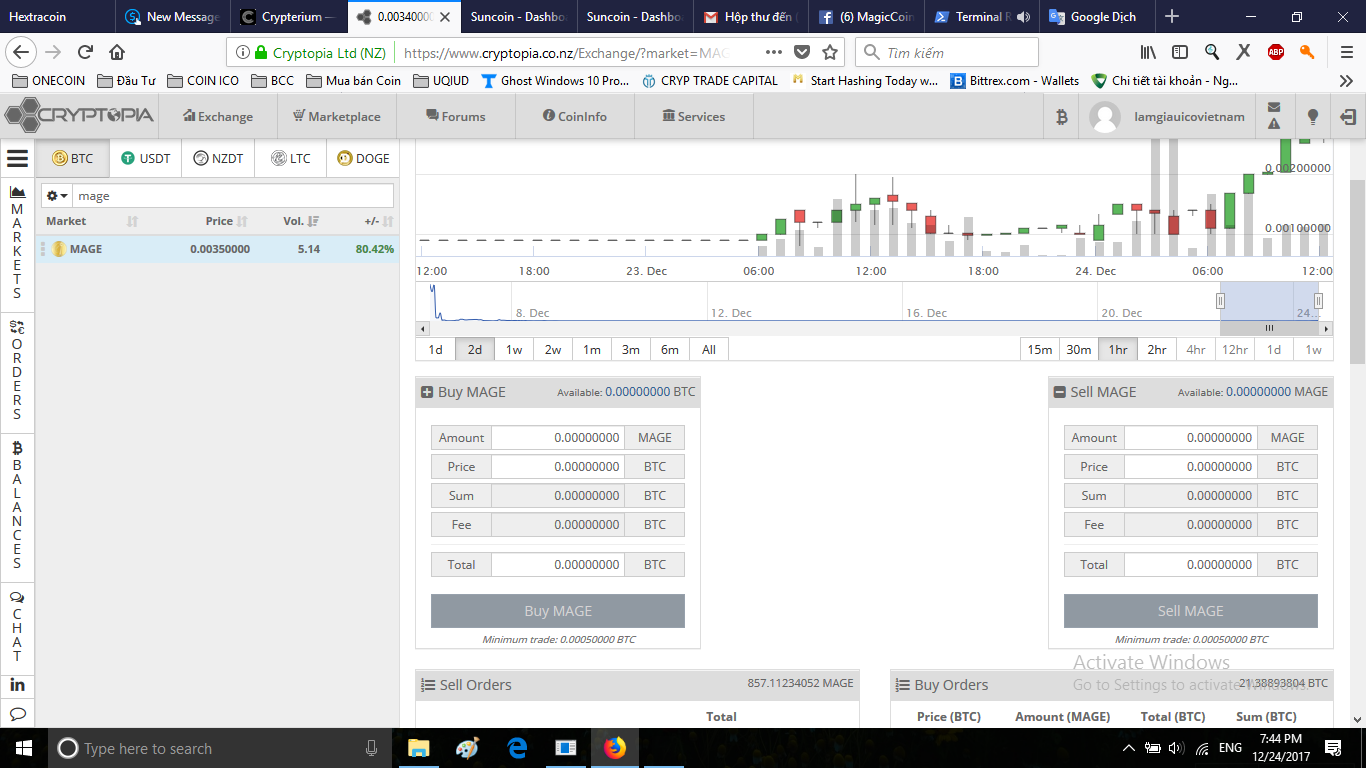Open the Exchange menu in the header
Screen dimensions: 1366x768
[217, 117]
